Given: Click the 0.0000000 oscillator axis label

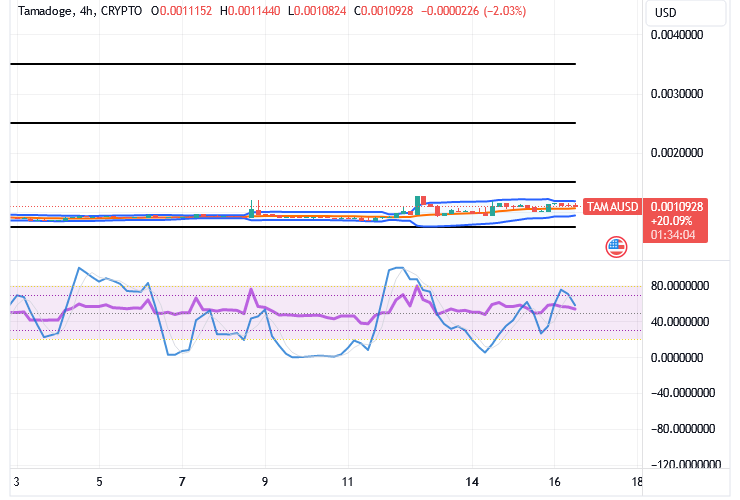Looking at the screenshot, I should pyautogui.click(x=677, y=358).
